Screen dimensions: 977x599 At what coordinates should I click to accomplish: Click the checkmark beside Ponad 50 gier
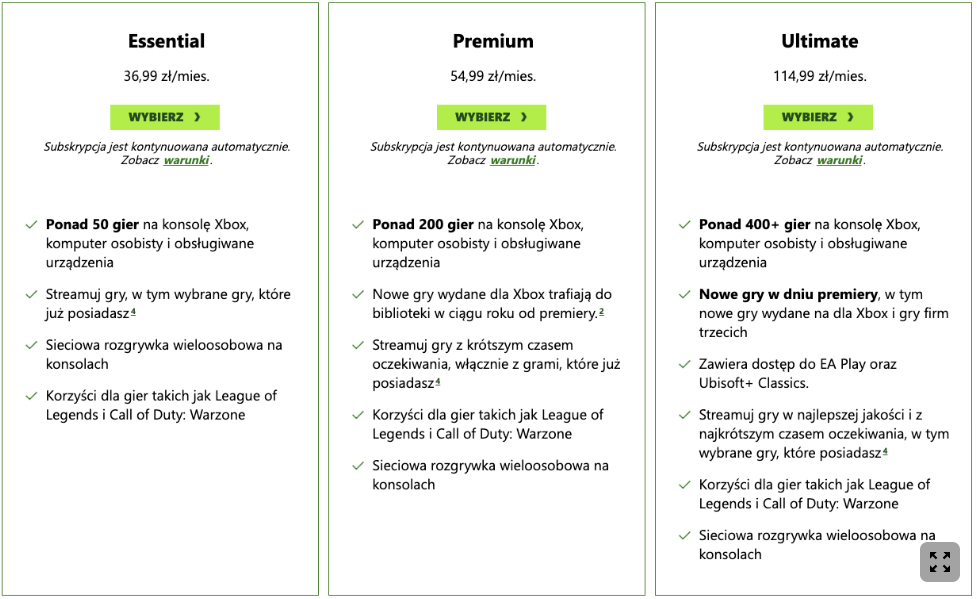[x=32, y=225]
